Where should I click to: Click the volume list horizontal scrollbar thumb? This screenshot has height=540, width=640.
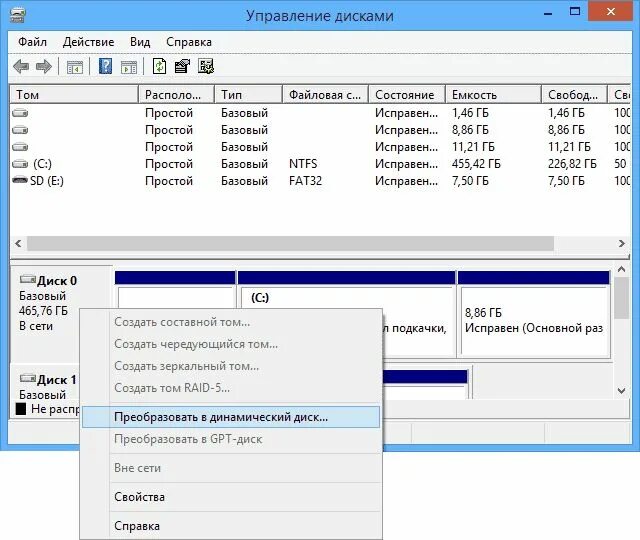(x=290, y=244)
